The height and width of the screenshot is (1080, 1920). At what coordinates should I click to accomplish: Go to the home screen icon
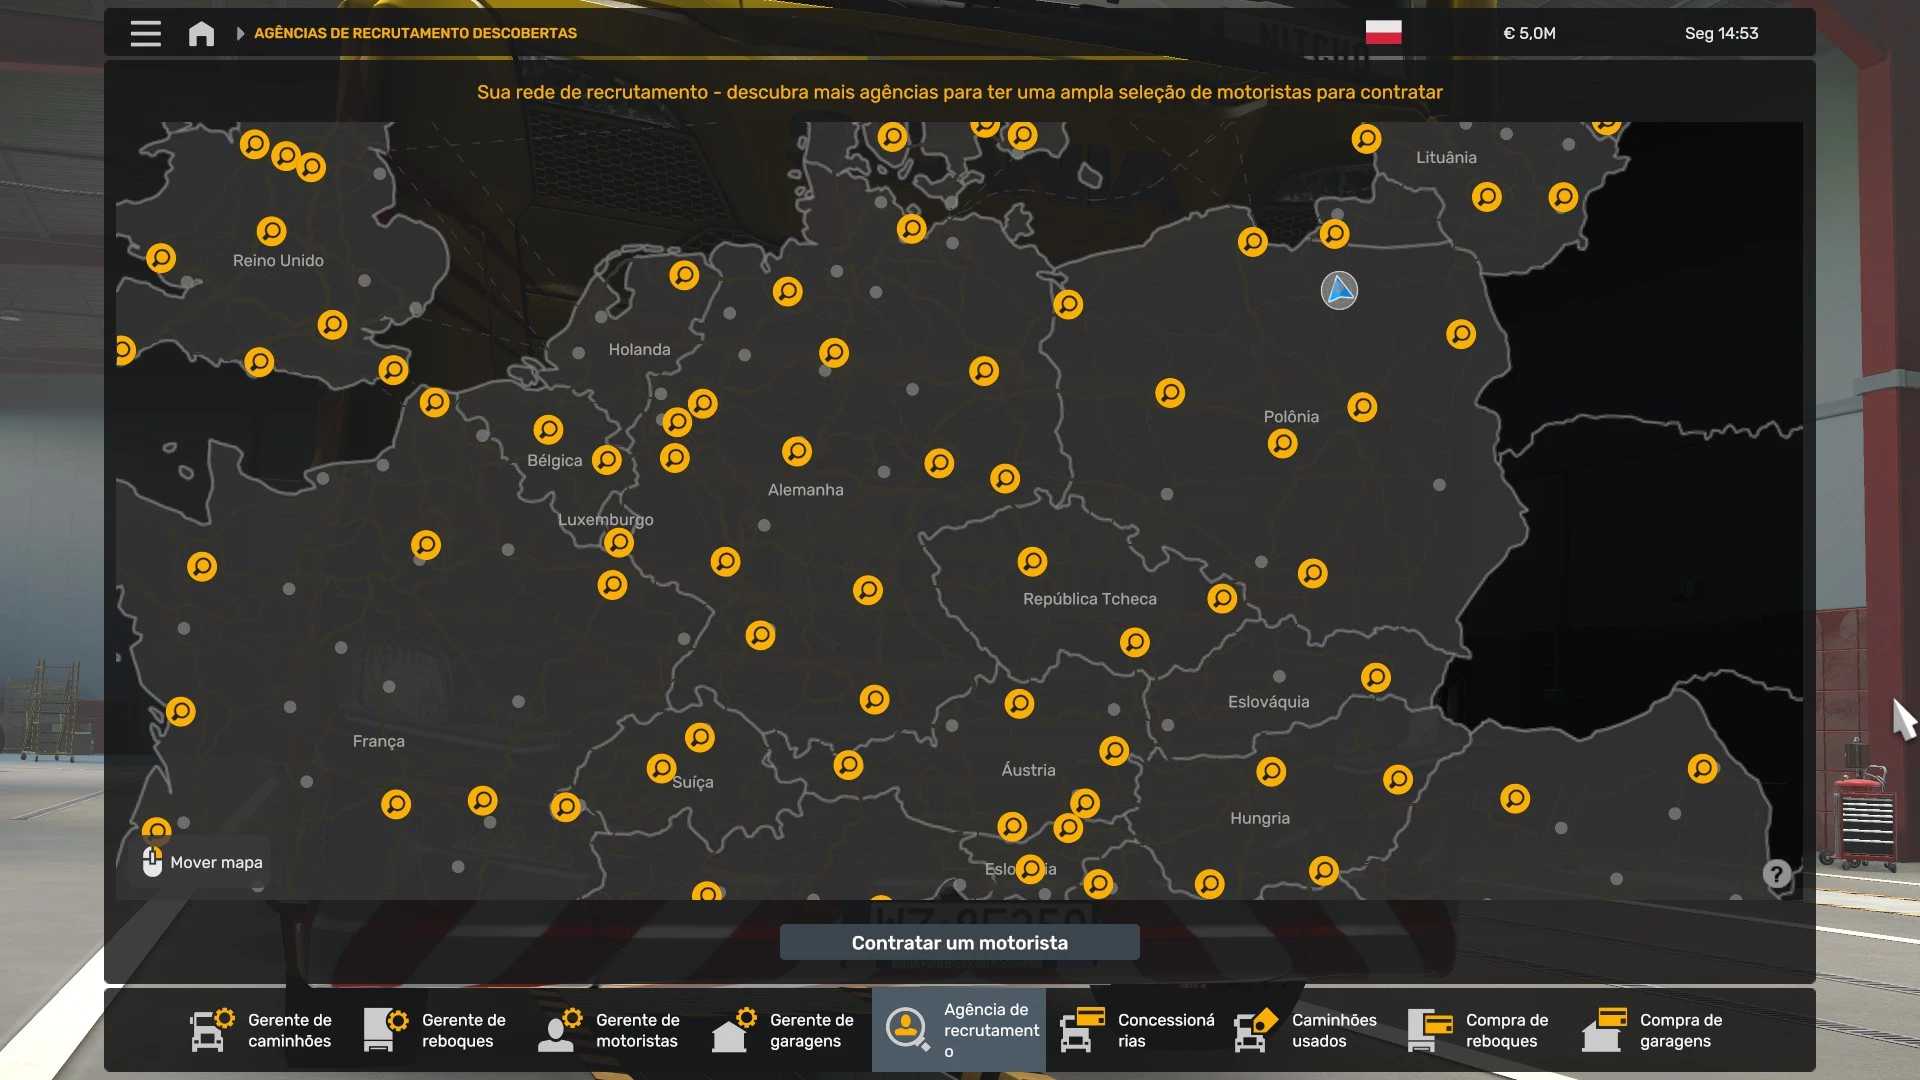201,33
